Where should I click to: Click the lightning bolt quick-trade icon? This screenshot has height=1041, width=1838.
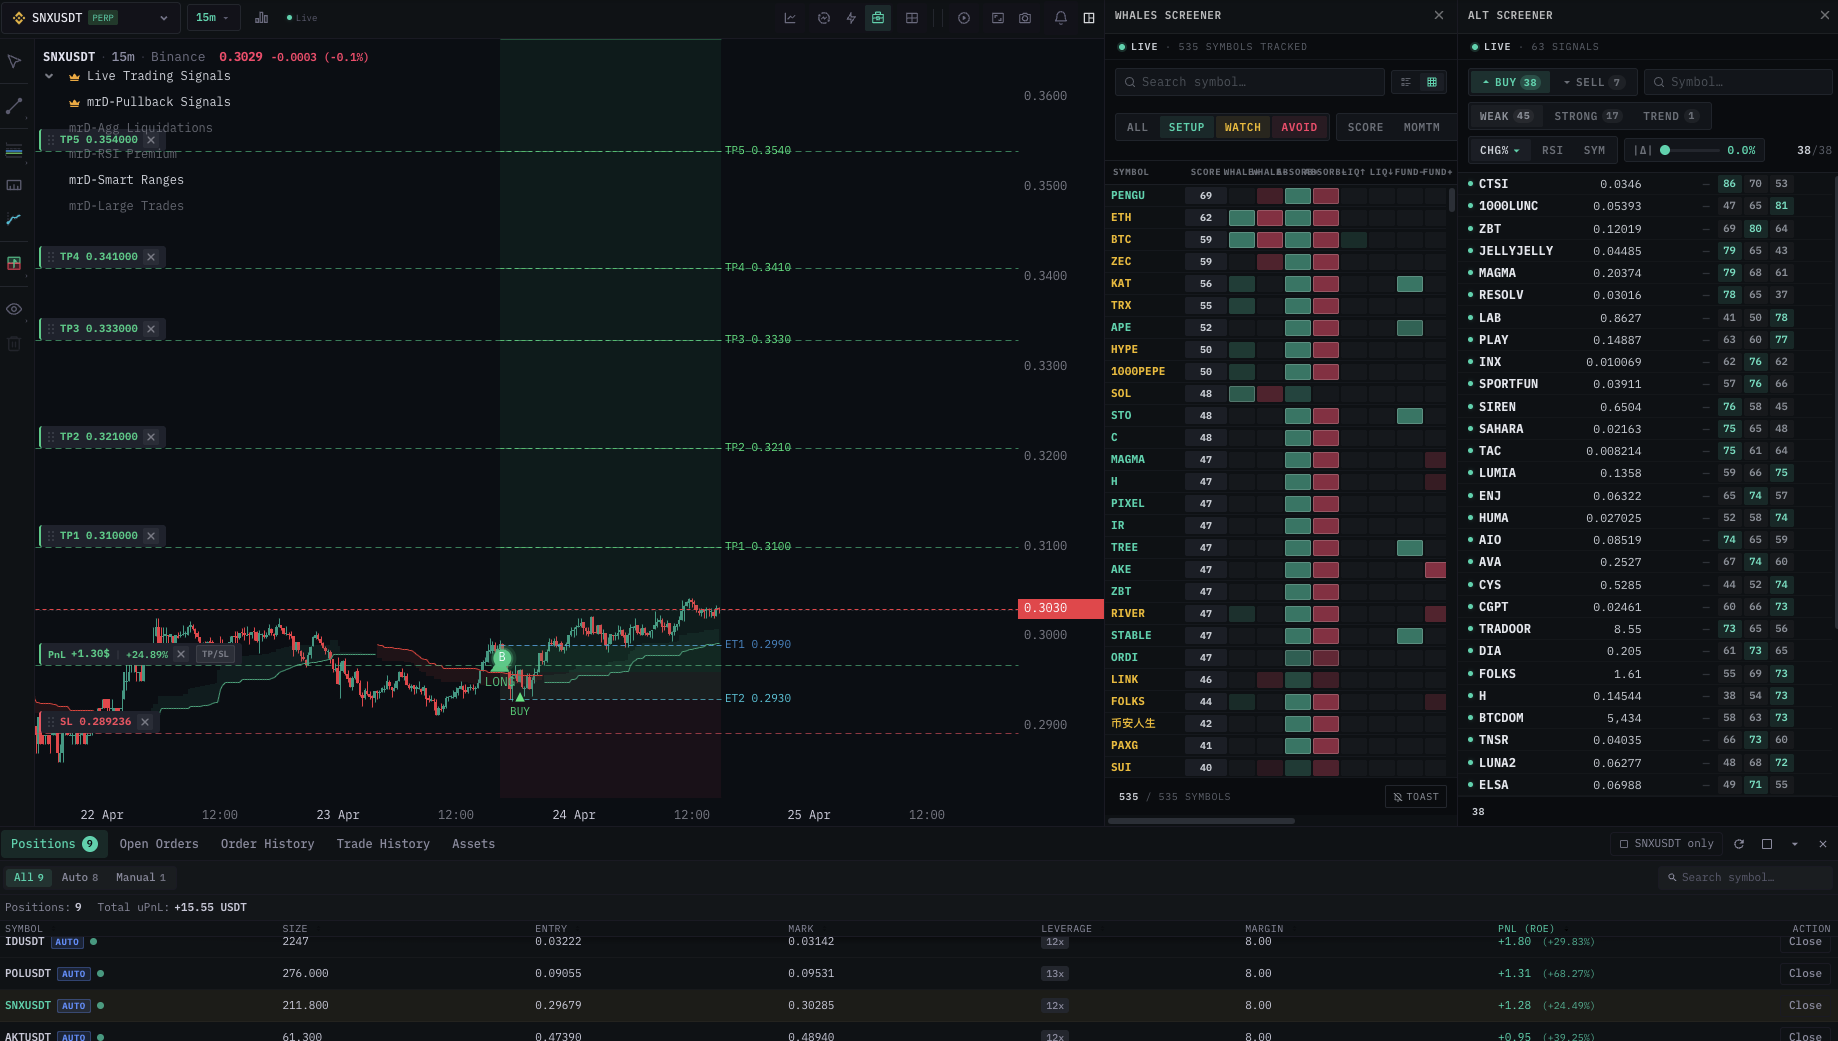tap(851, 18)
